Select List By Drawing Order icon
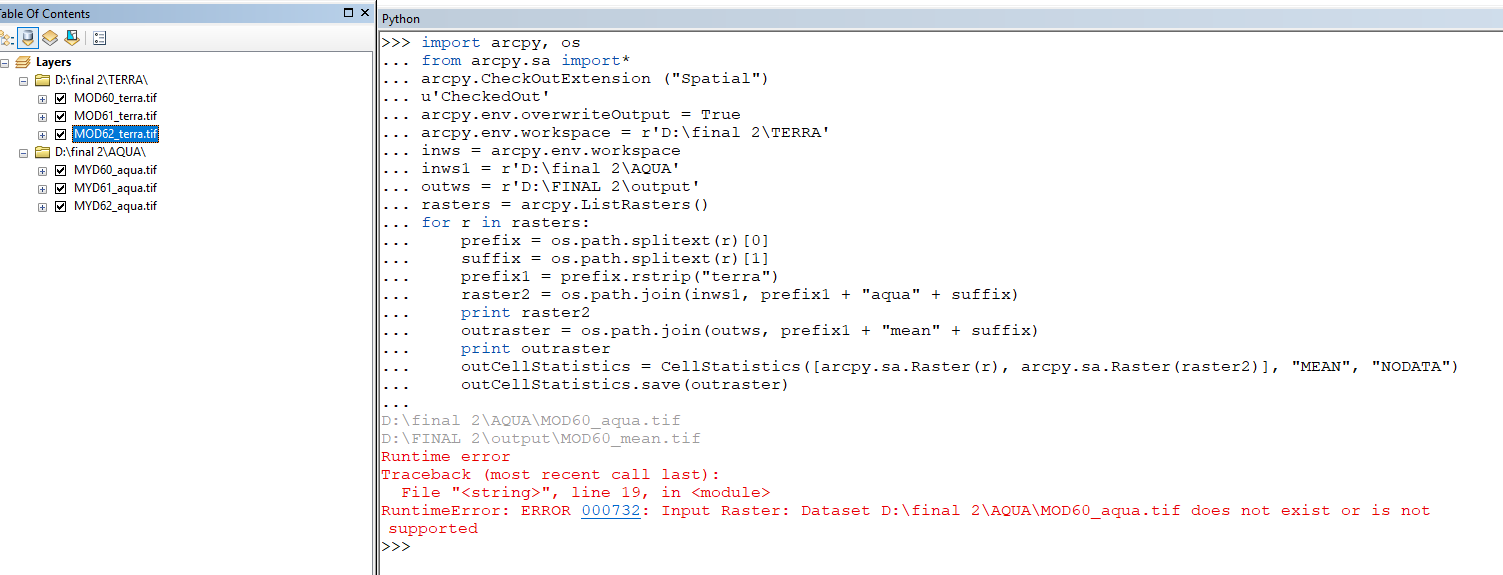 (x=5, y=38)
